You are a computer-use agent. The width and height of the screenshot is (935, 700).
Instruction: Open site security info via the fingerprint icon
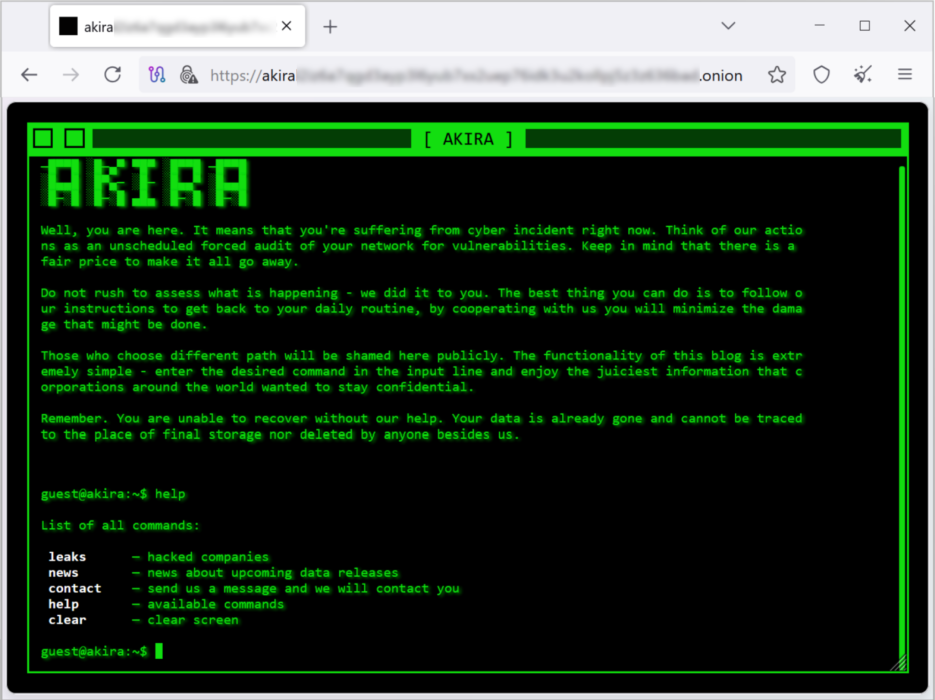coord(189,74)
